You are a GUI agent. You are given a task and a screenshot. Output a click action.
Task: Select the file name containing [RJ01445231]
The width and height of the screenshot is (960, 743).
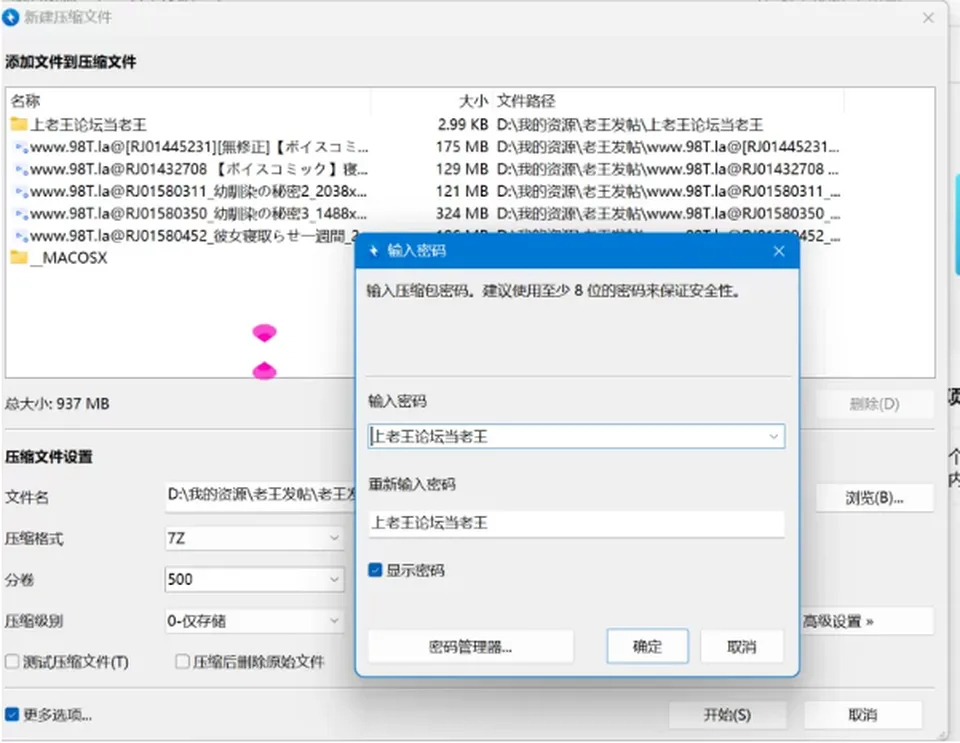click(x=200, y=147)
